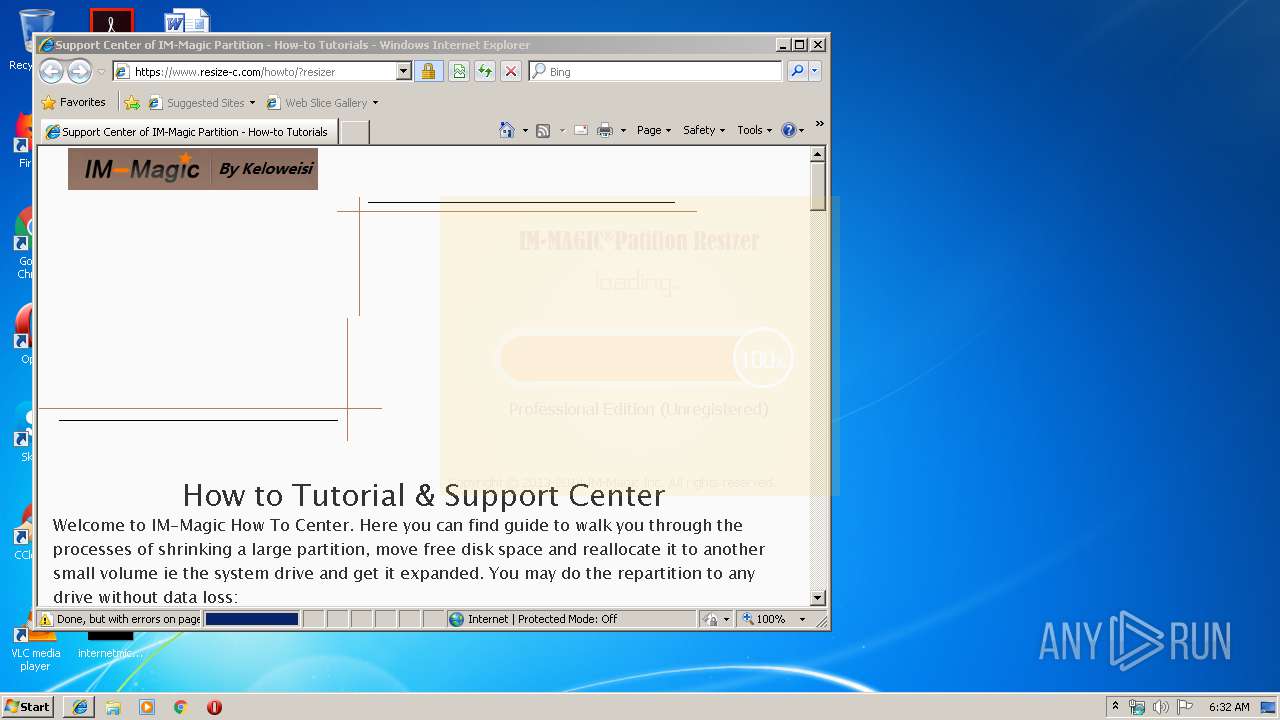Viewport: 1280px width, 720px height.
Task: Go back with the browser Back arrow
Action: pyautogui.click(x=51, y=71)
